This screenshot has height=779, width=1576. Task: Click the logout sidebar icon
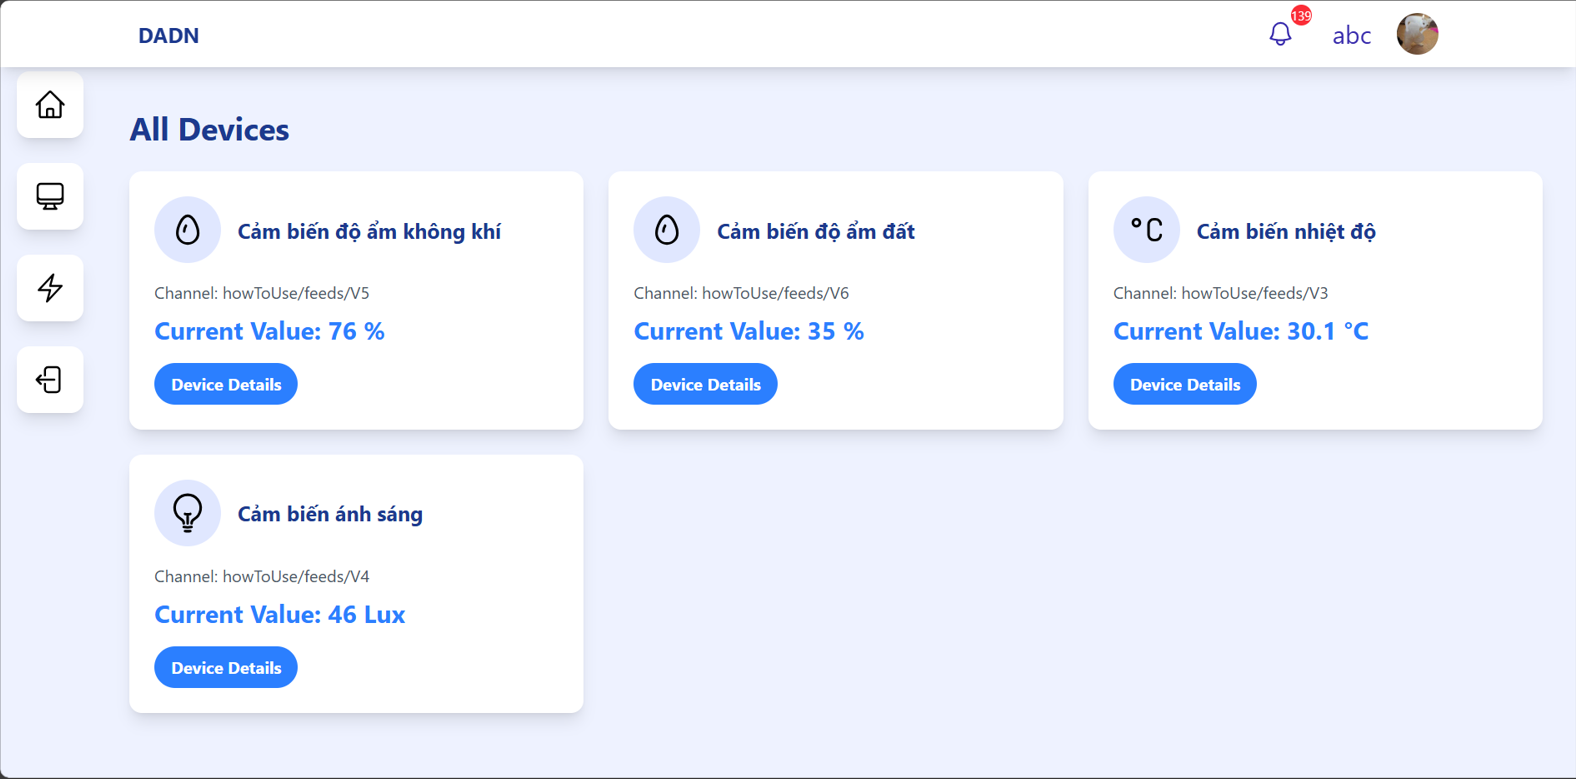tap(50, 380)
